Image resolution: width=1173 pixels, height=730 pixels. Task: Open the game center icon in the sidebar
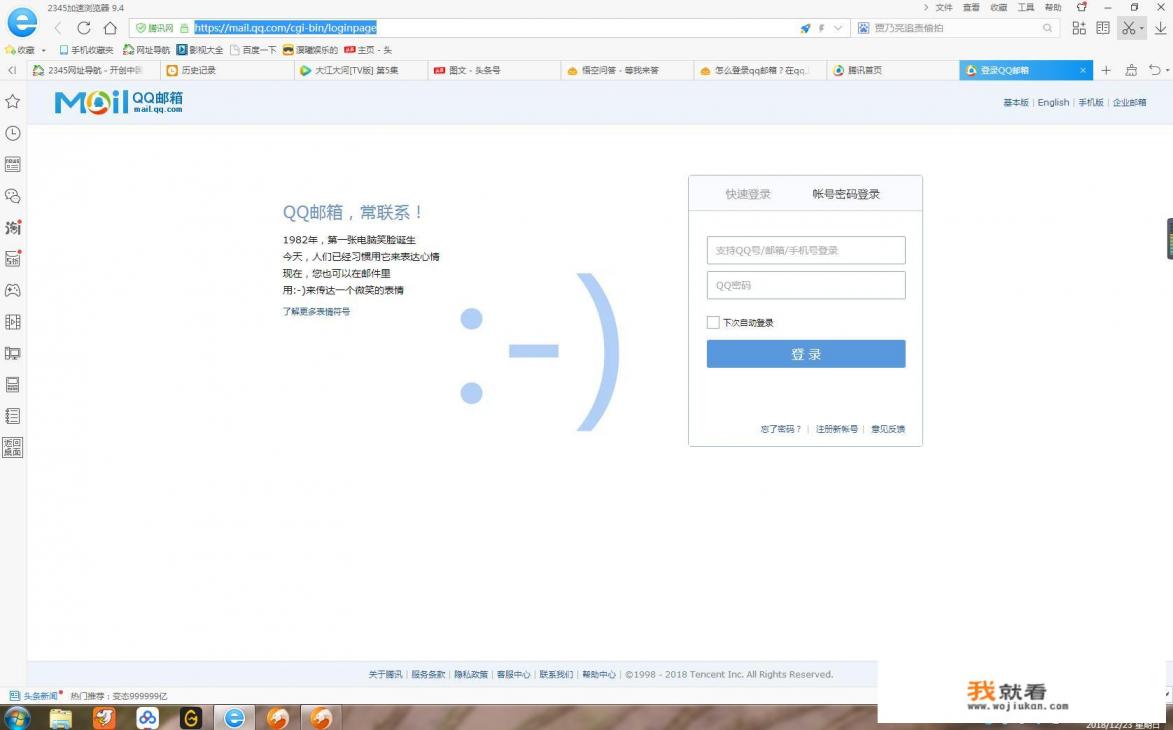coord(12,290)
